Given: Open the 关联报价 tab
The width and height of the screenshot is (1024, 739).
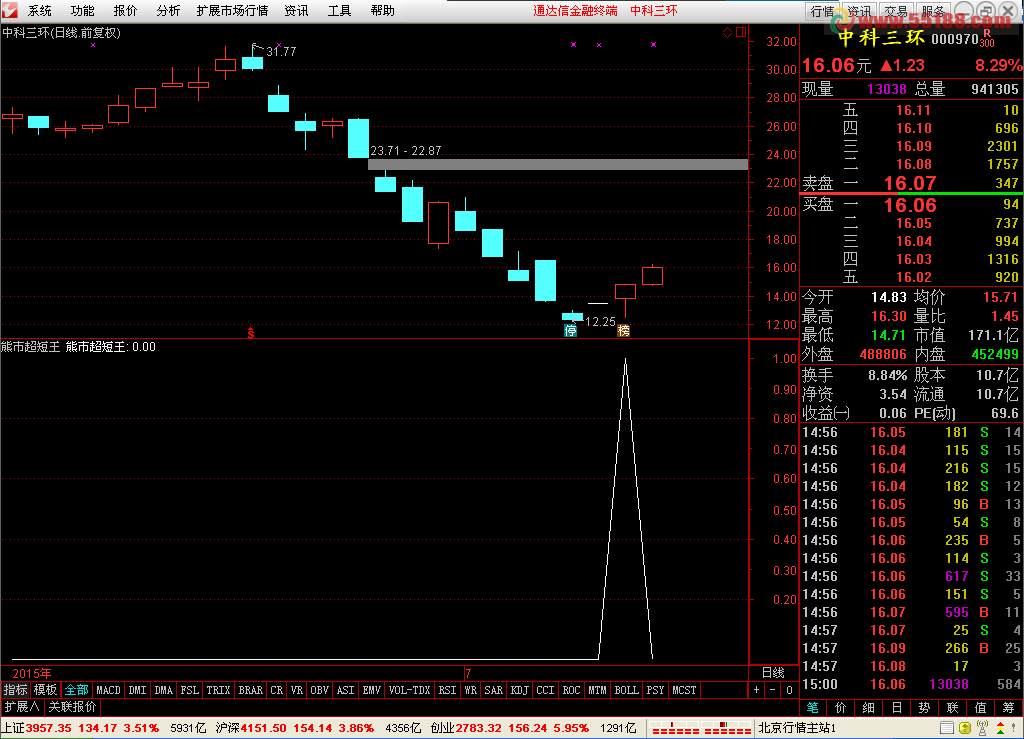Looking at the screenshot, I should pos(72,706).
